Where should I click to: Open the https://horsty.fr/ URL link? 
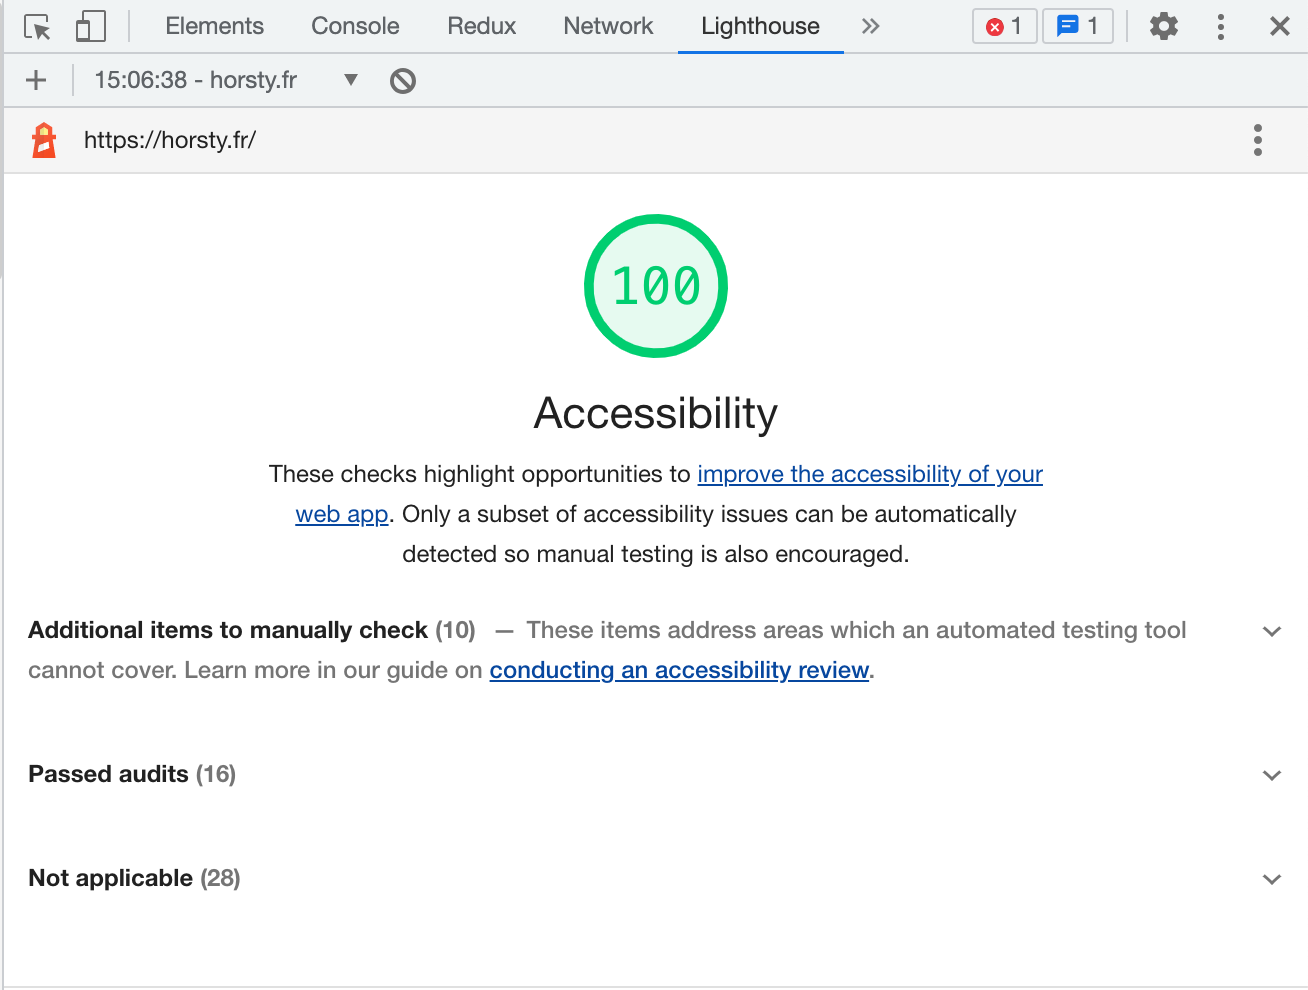[170, 140]
